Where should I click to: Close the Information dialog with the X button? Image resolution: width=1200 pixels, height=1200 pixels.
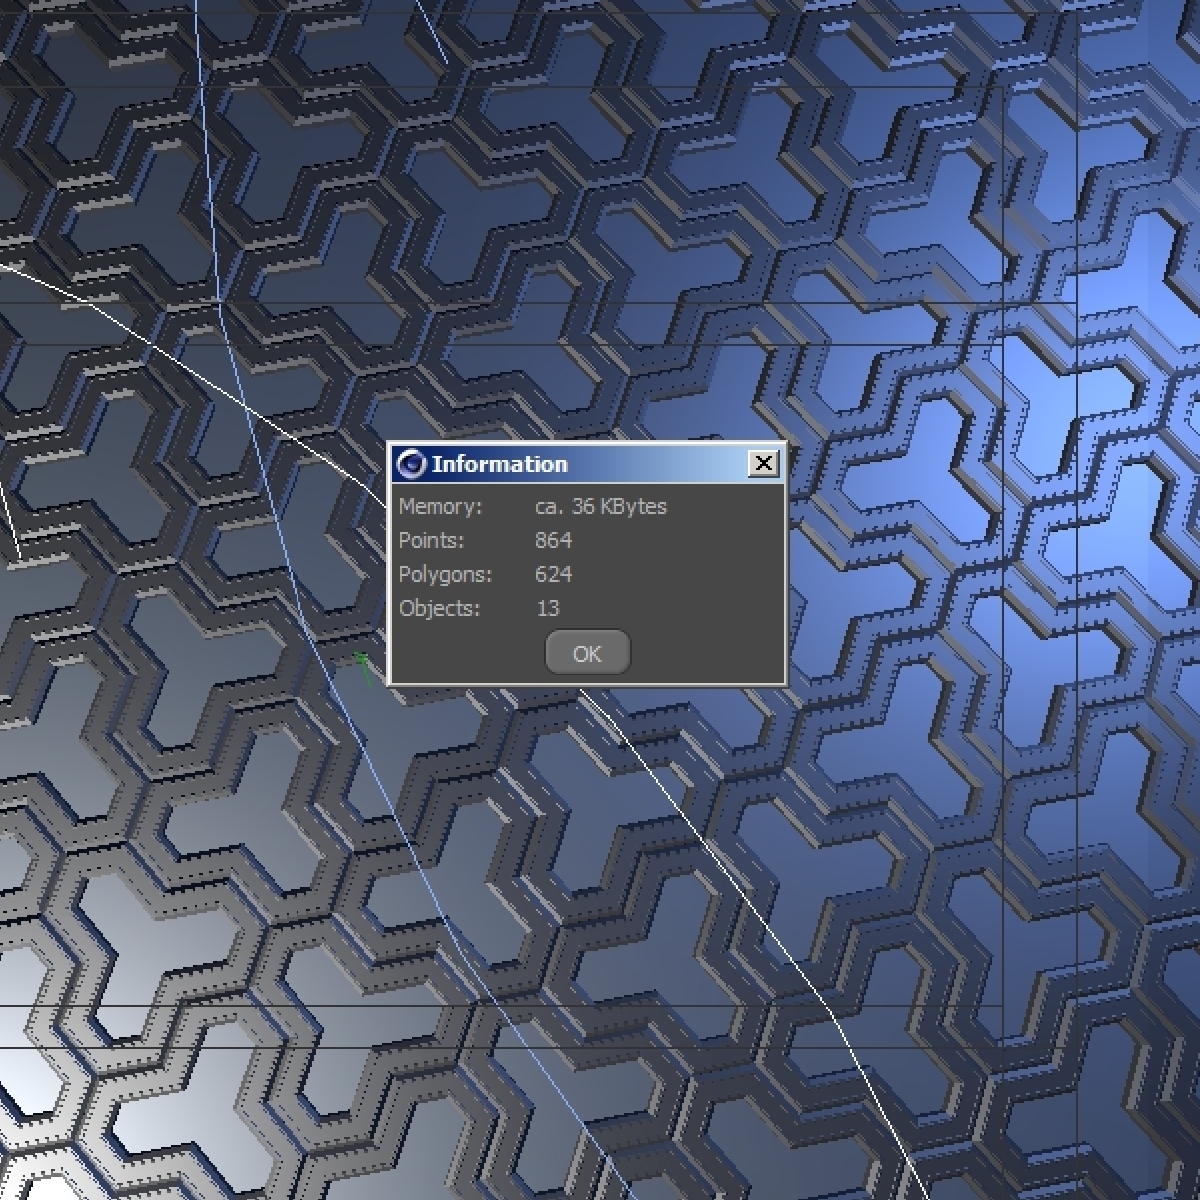tap(764, 463)
